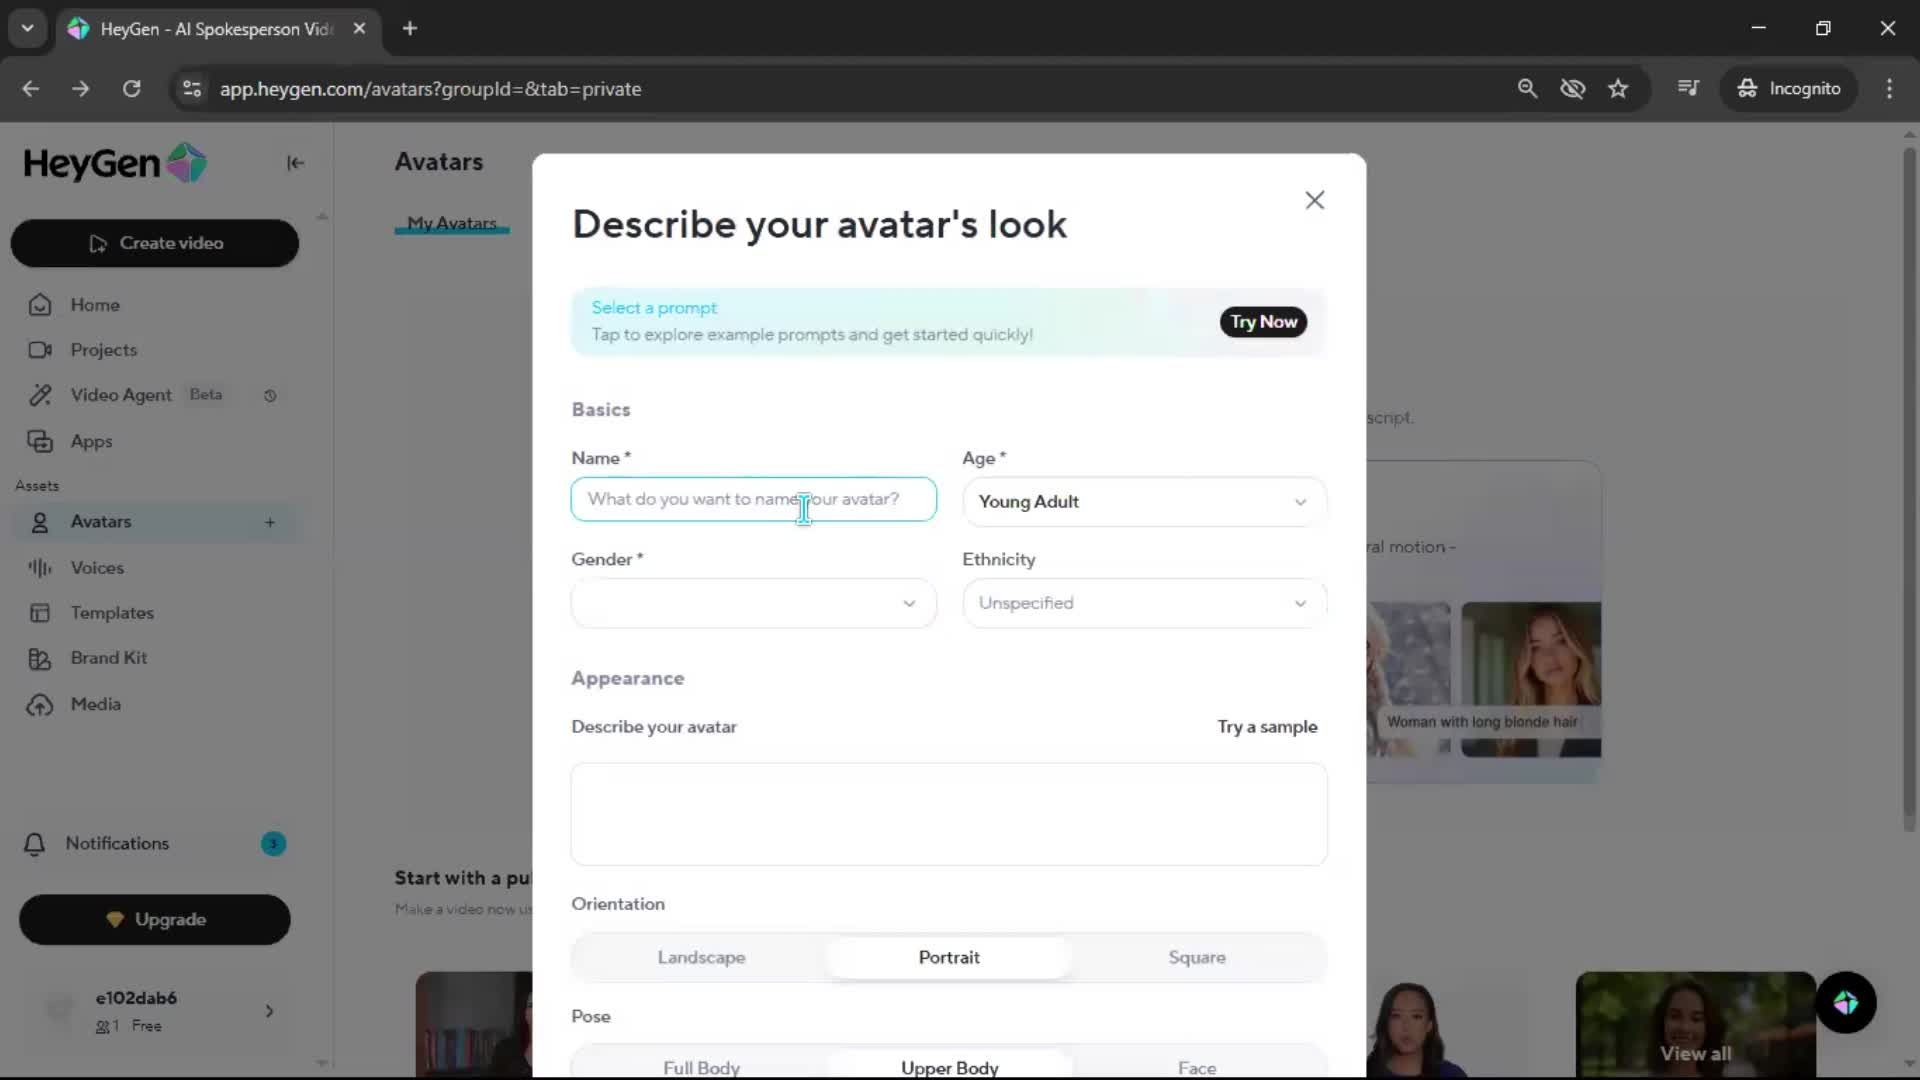Go to Voices in sidebar

click(97, 567)
